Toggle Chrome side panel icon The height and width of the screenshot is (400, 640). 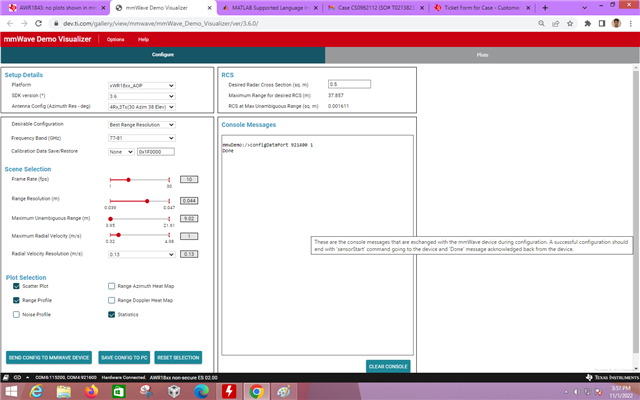coord(602,23)
